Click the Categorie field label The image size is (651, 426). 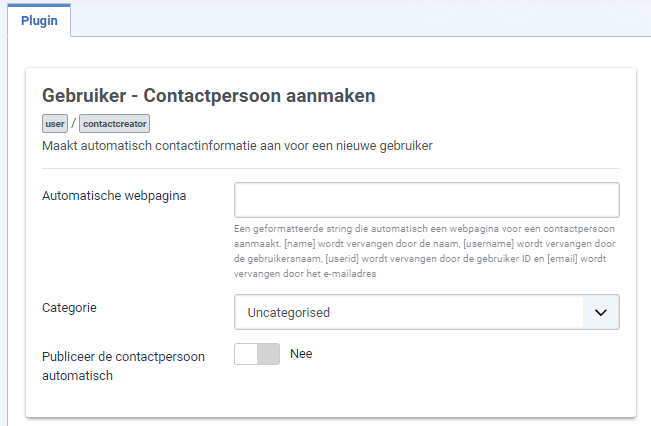[69, 308]
